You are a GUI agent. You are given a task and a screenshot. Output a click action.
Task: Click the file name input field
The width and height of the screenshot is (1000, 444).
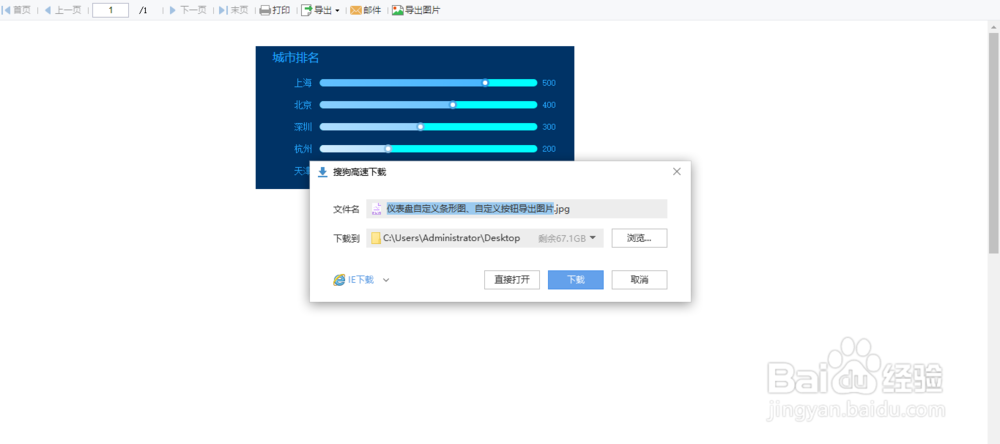click(517, 209)
